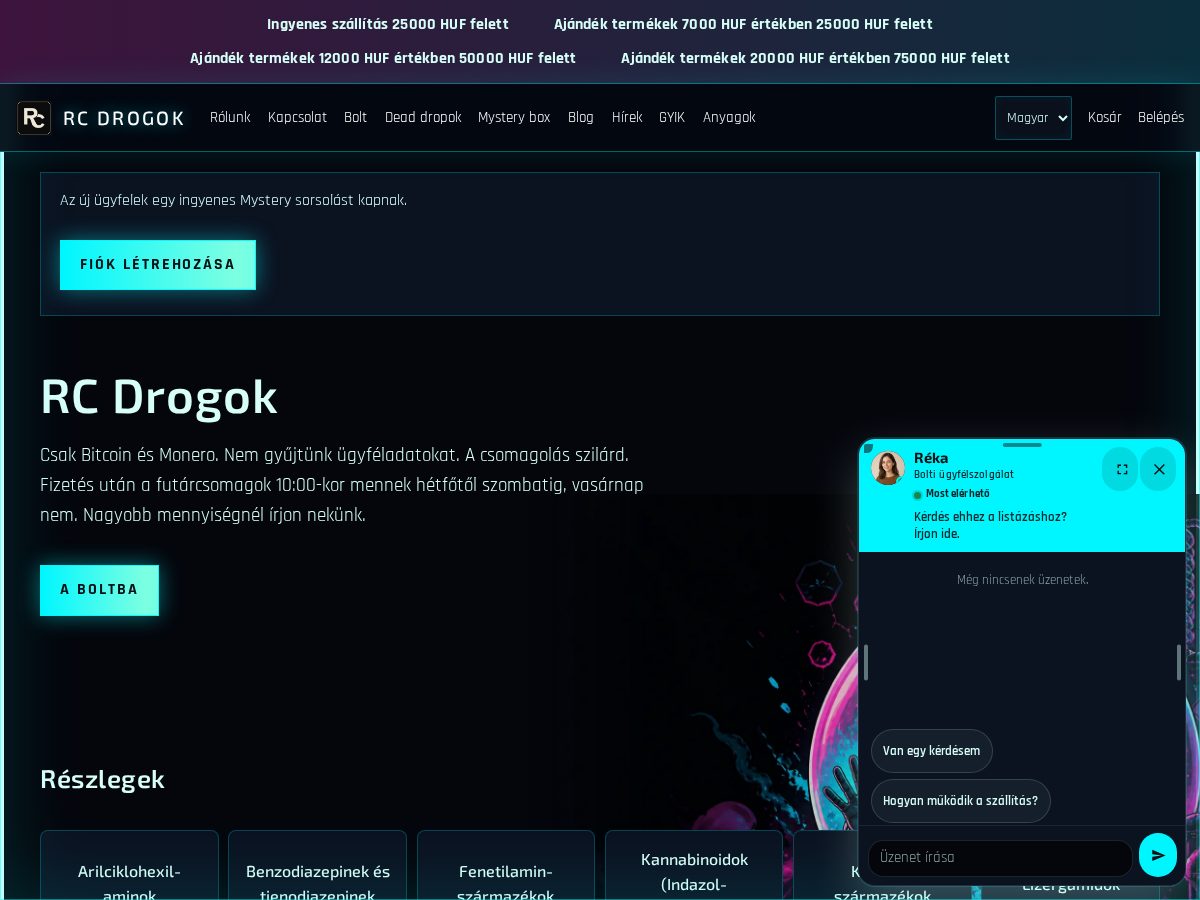Image resolution: width=1200 pixels, height=900 pixels.
Task: Click the chat panel drag handle bar
Action: (1022, 445)
